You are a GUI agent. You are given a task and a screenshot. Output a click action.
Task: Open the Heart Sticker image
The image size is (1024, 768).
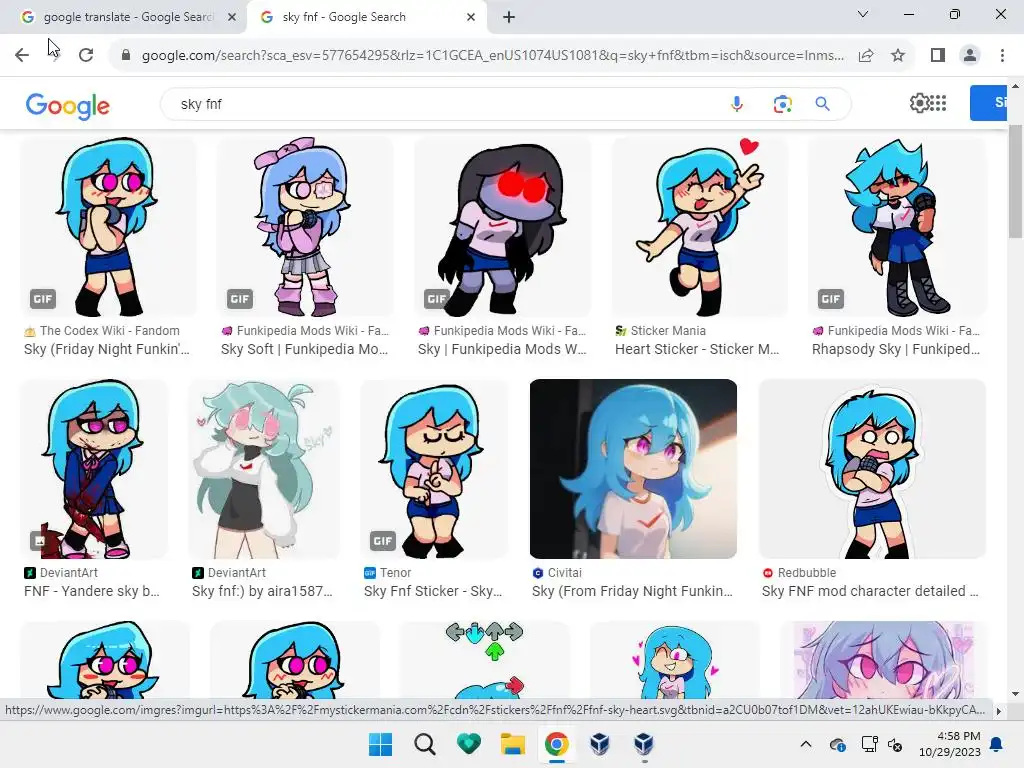(700, 226)
